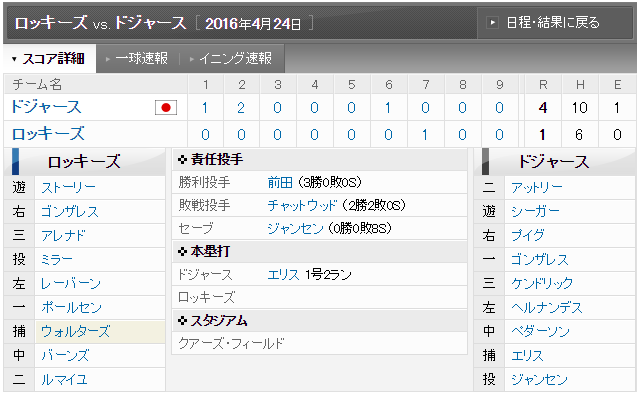The width and height of the screenshot is (640, 400).
Task: Open Rockies second baseman ルマイユ link
Action: [x=64, y=380]
